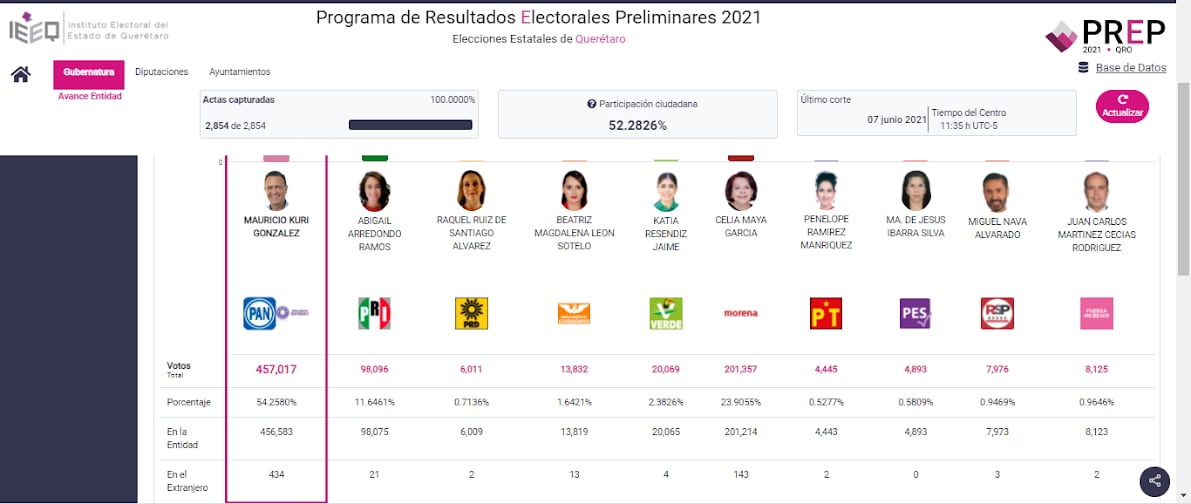Screen dimensions: 1191x504
Task: Click the Movimiento Ciudadano logo
Action: click(574, 313)
